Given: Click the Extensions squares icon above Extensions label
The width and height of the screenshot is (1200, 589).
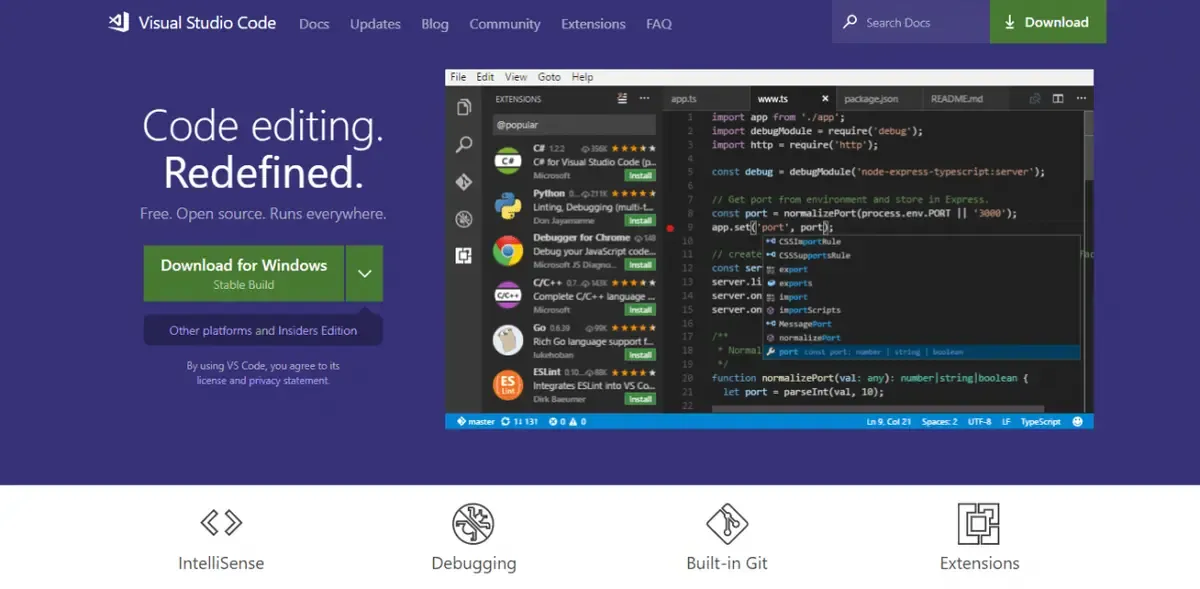Looking at the screenshot, I should tap(979, 524).
